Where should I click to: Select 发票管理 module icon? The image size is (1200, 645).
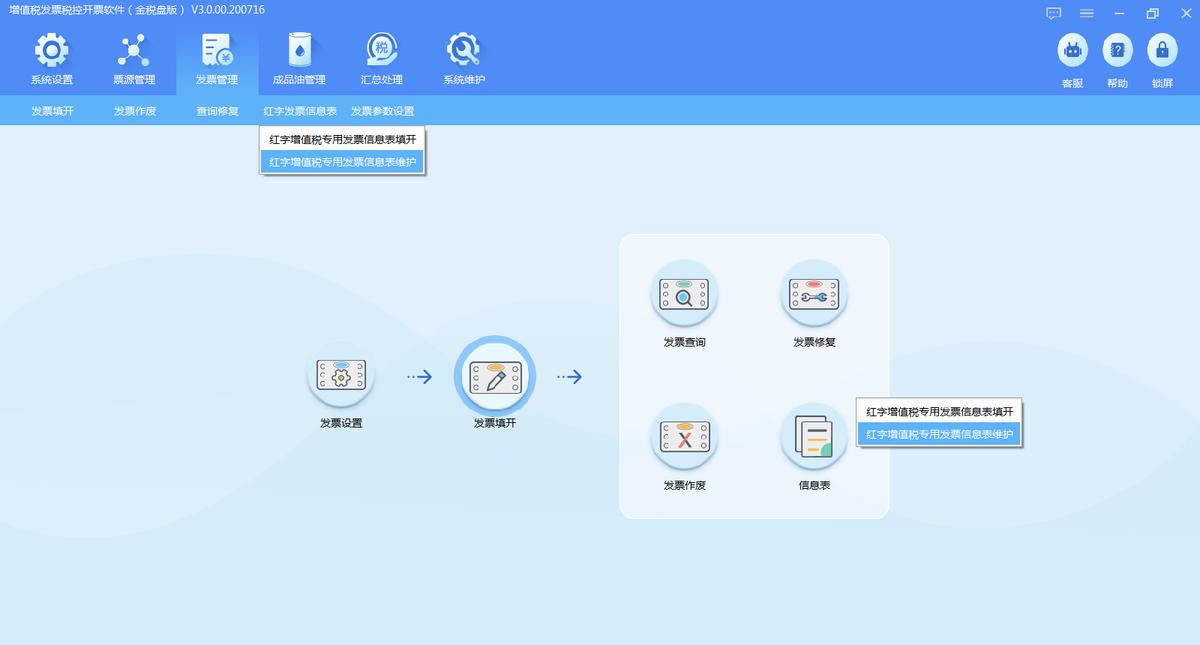pos(217,50)
